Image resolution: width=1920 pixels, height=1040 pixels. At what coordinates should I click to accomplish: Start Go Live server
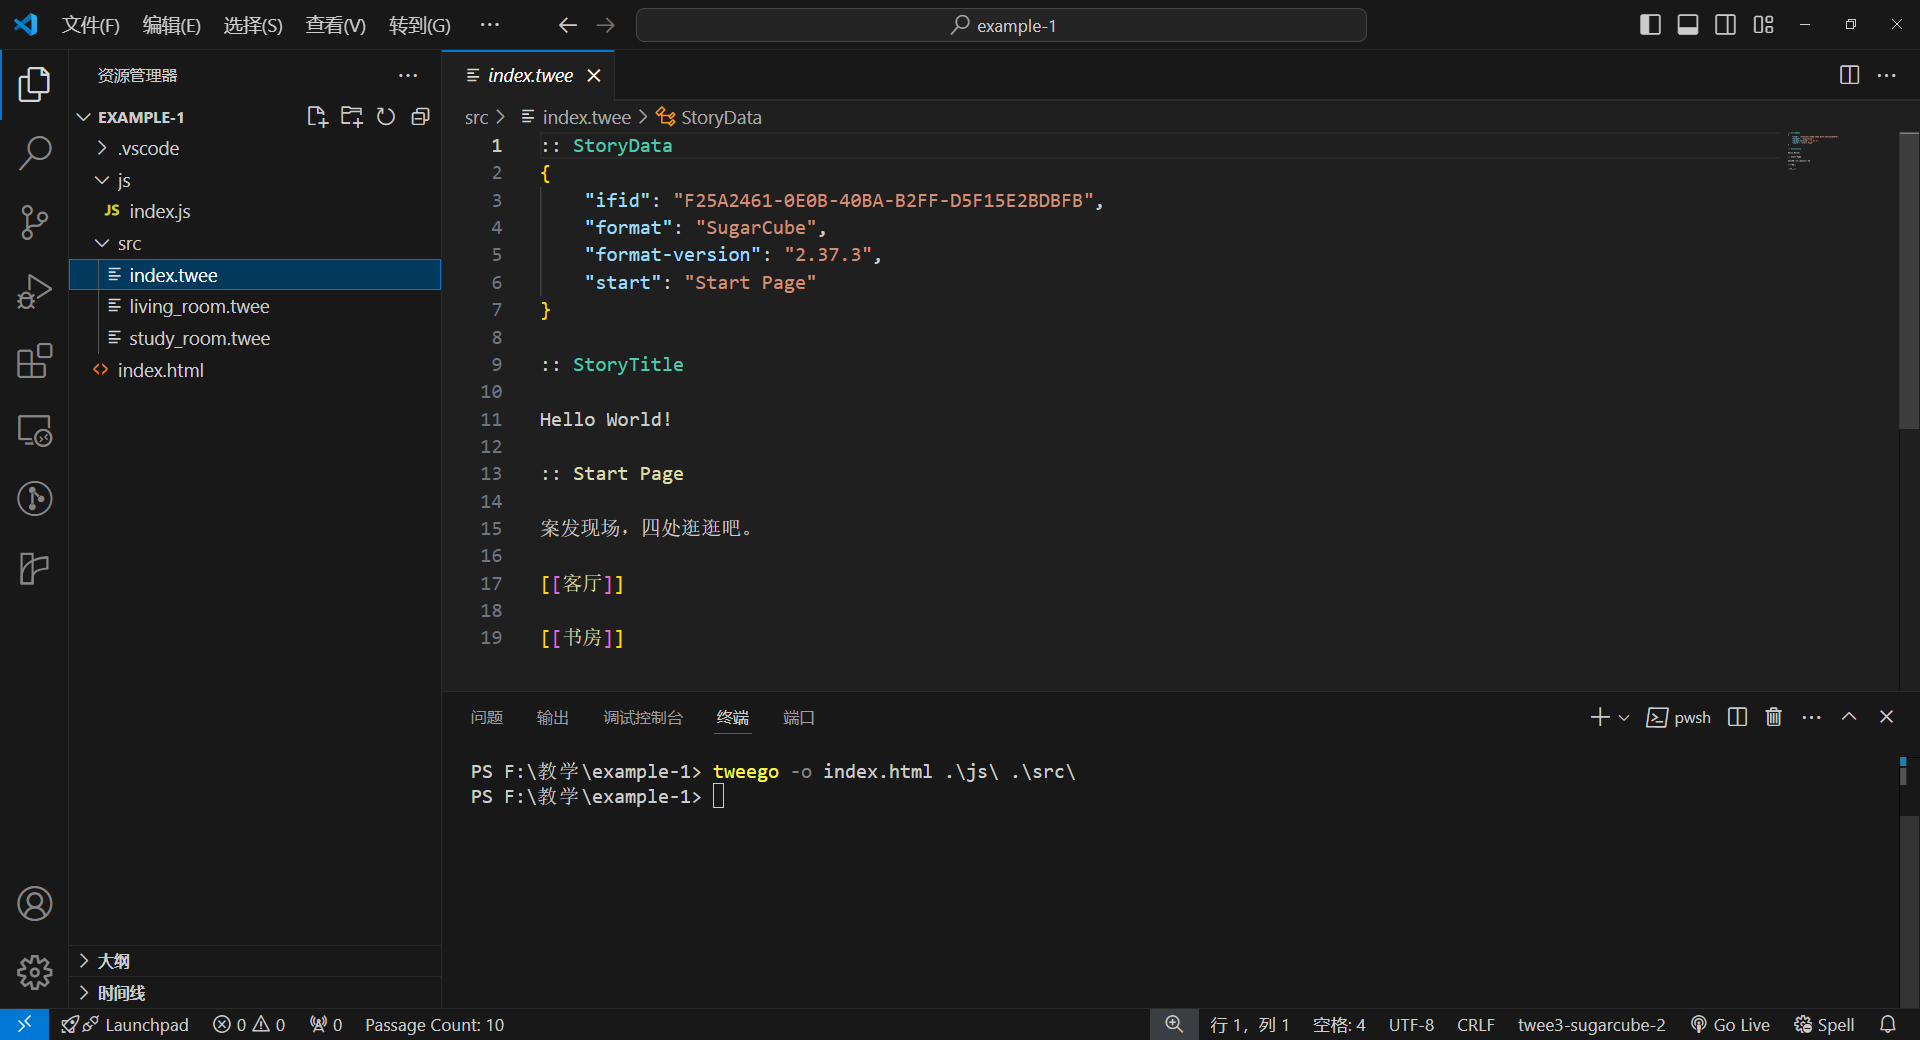tap(1730, 1025)
